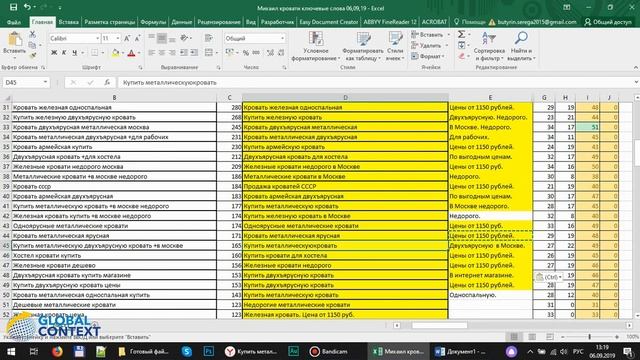Click the Undo arrow icon
Screen dimensions: 640x360
click(x=27, y=7)
